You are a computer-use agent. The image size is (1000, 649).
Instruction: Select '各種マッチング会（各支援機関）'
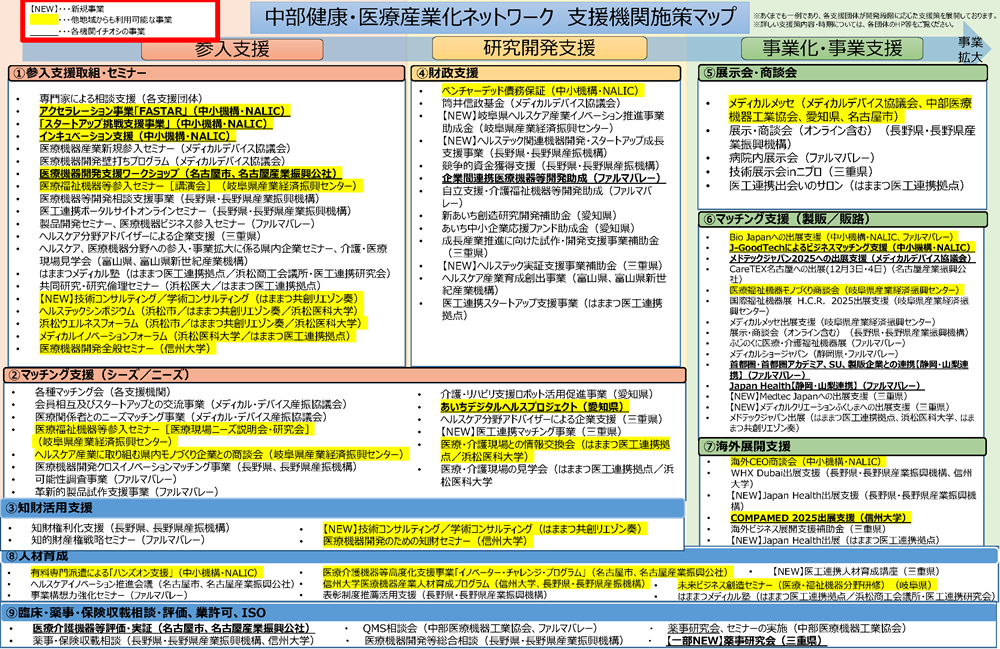(x=102, y=392)
